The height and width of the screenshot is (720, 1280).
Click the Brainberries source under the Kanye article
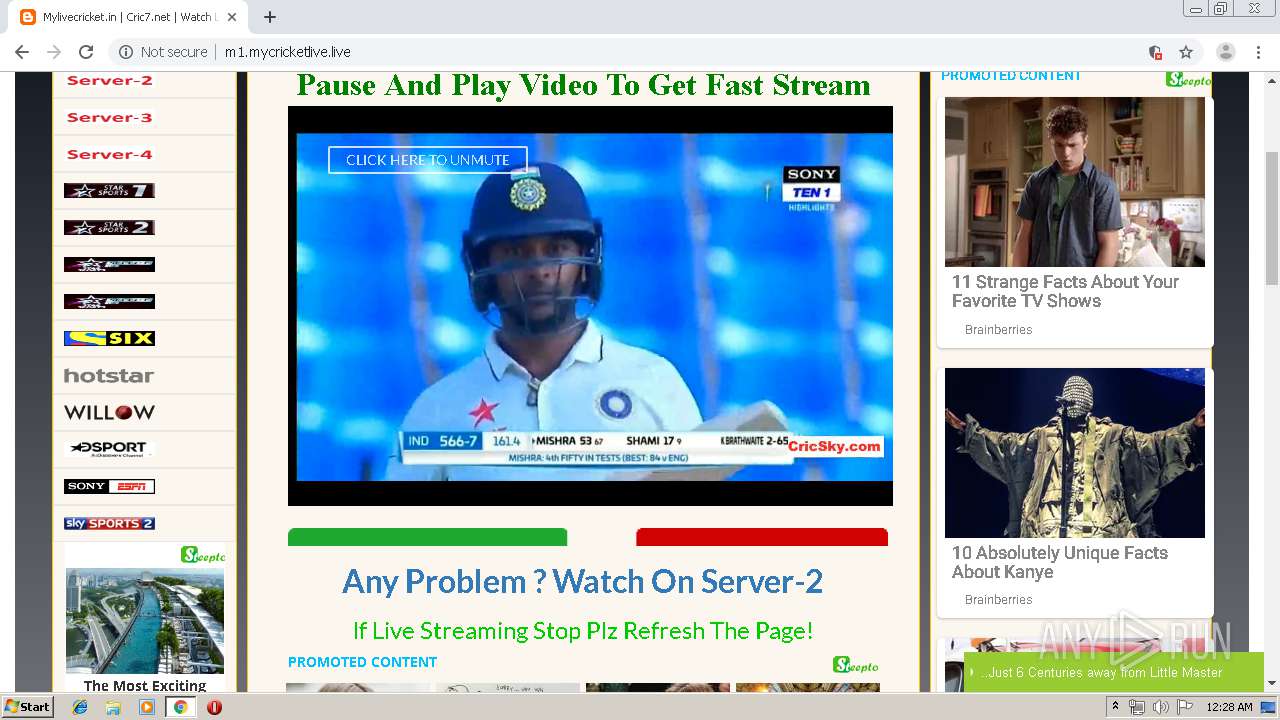[998, 600]
